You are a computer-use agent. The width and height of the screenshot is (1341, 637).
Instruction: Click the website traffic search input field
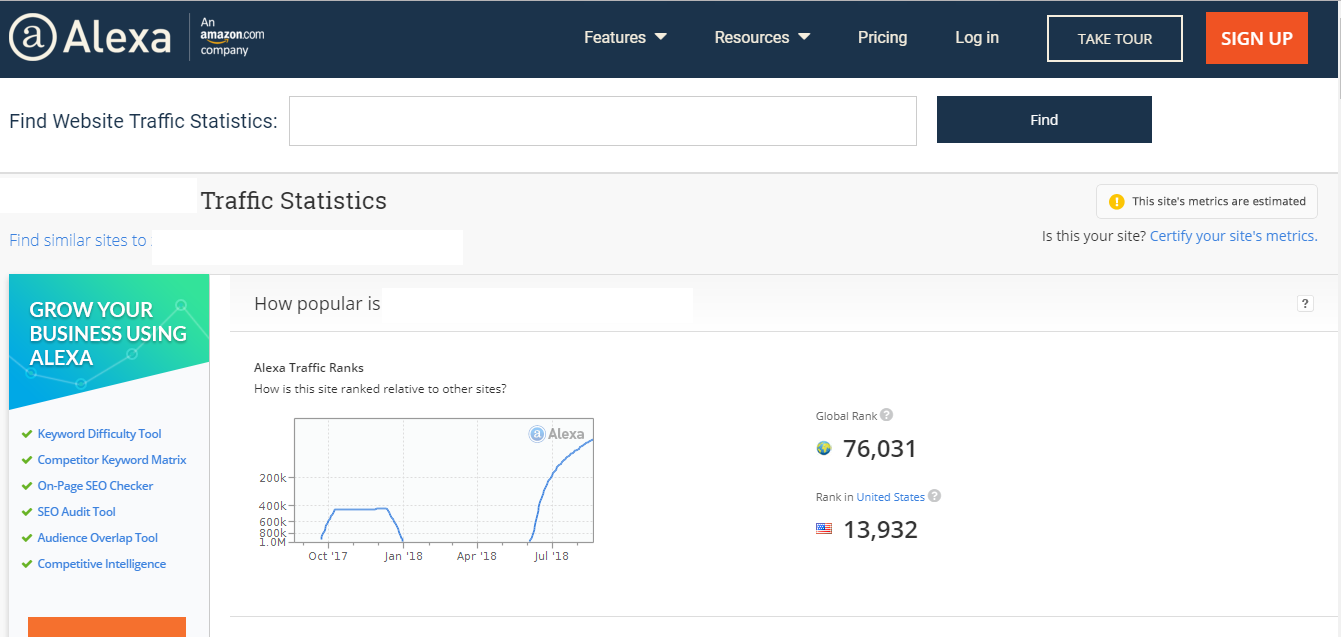602,120
